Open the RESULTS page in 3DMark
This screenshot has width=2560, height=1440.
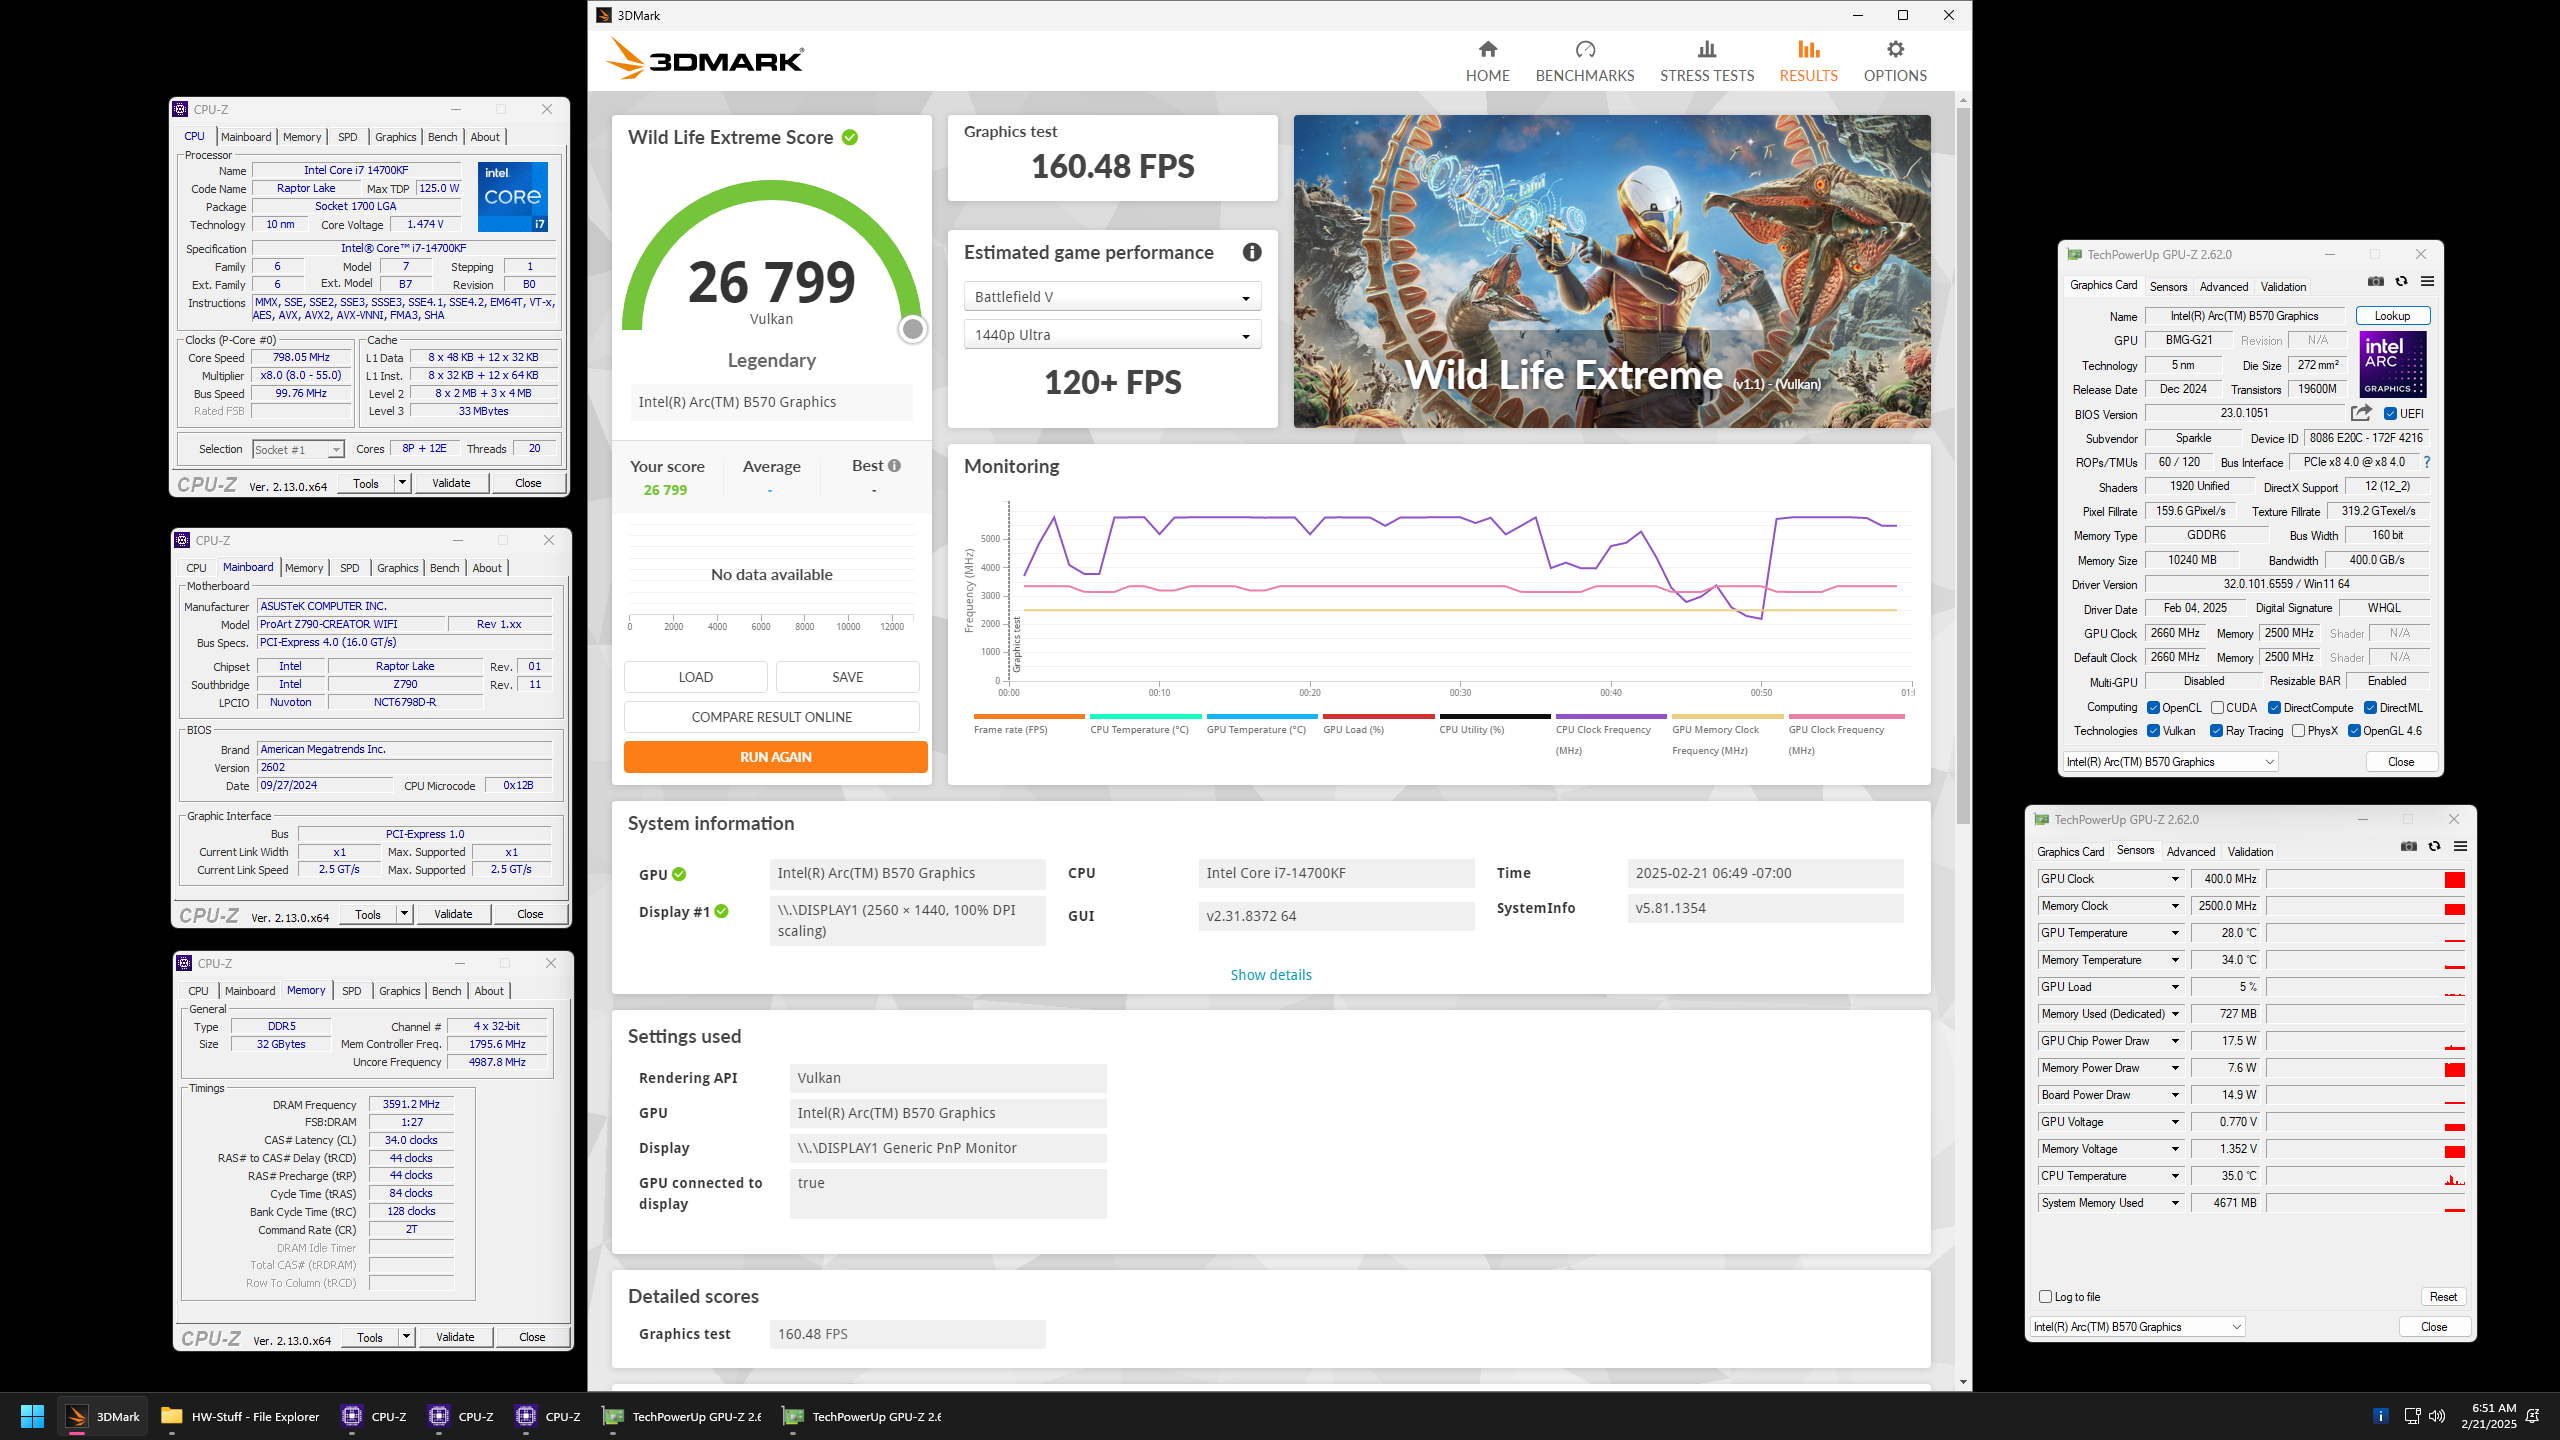(1808, 61)
